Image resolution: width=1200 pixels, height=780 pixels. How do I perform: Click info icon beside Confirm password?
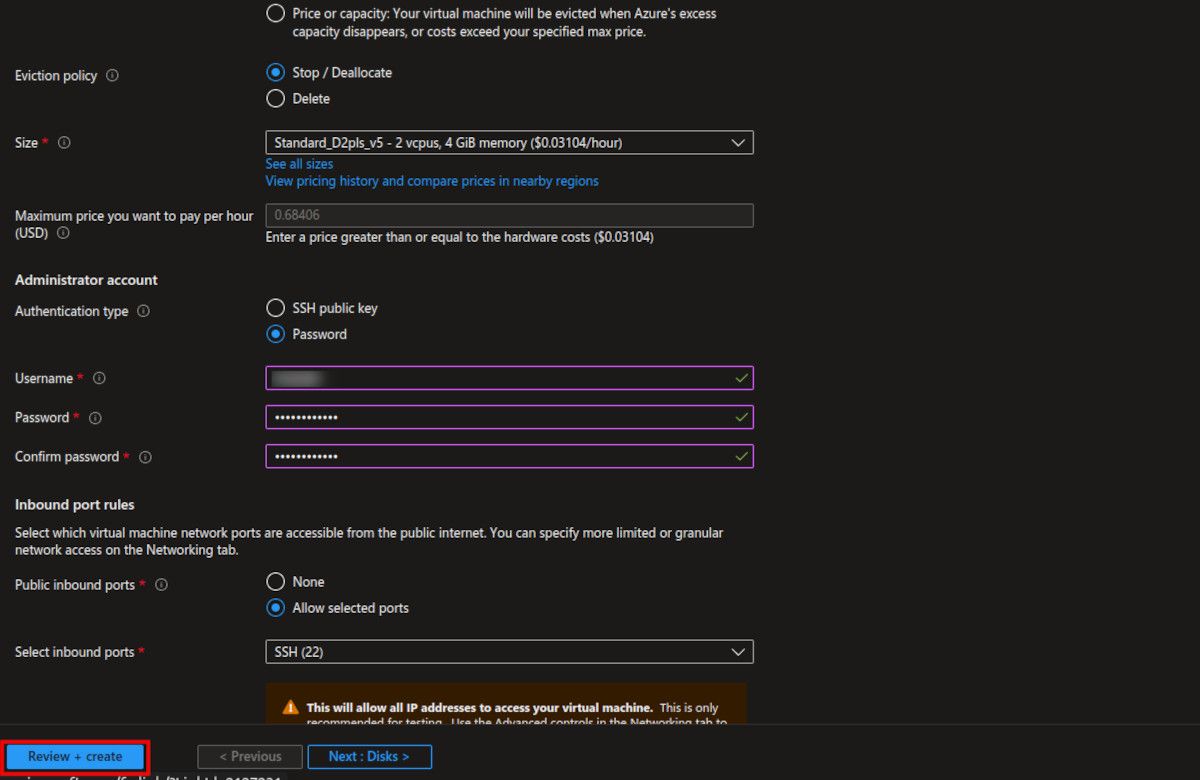pos(145,457)
